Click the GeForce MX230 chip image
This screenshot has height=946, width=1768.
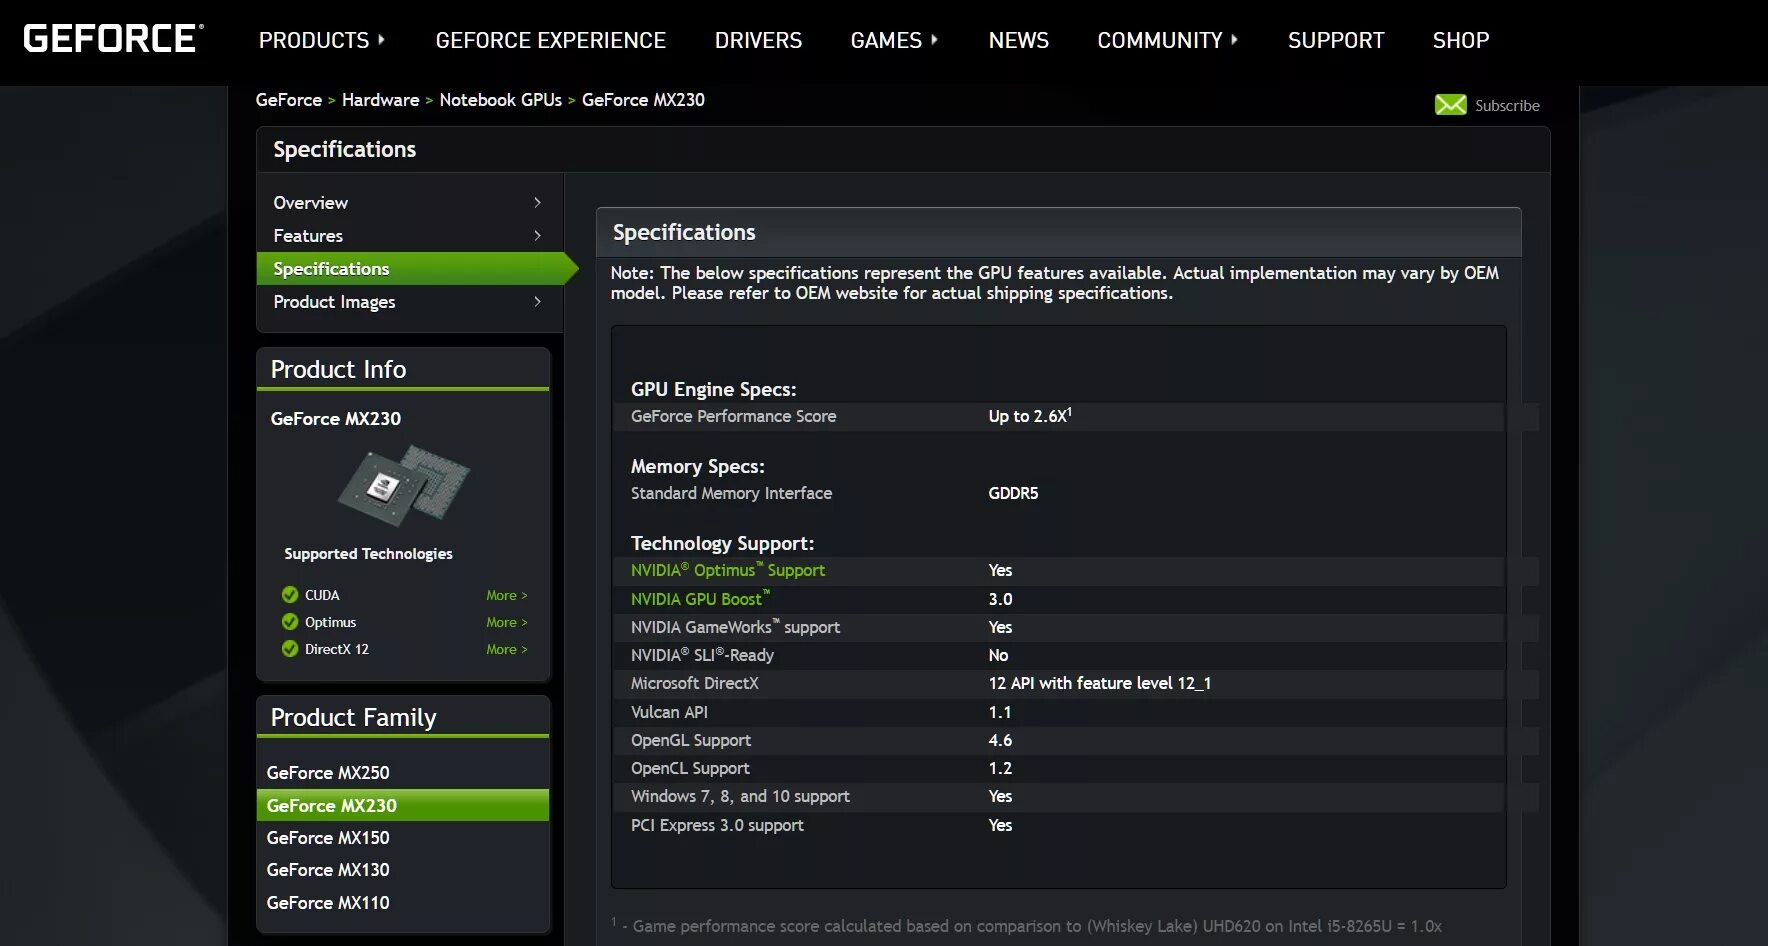404,485
